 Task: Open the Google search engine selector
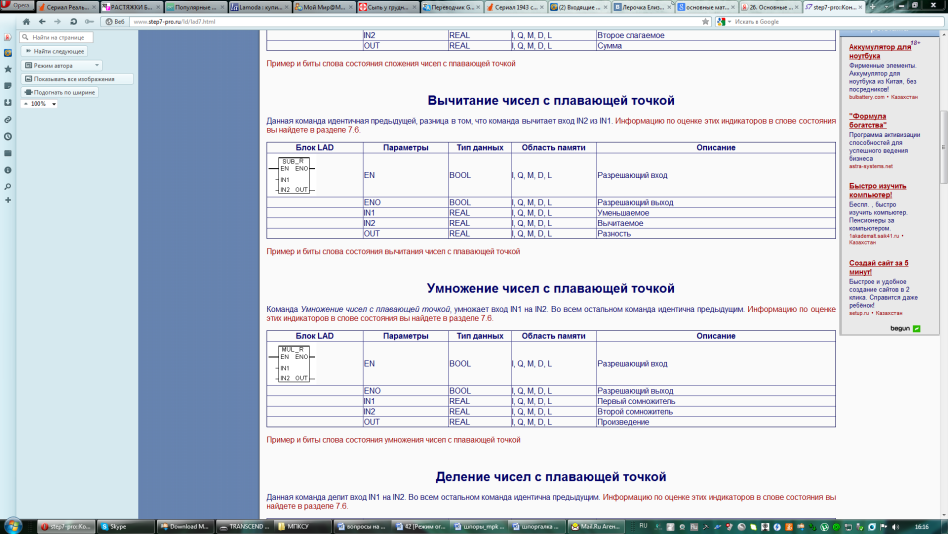point(723,22)
